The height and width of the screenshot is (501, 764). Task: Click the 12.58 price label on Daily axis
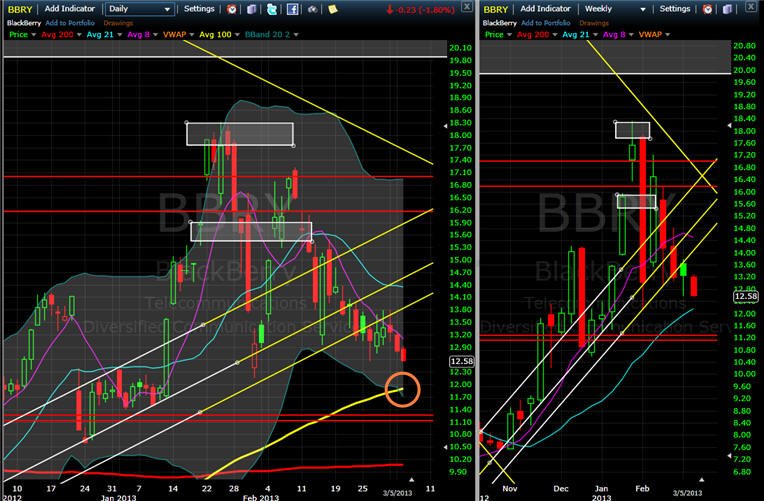461,362
